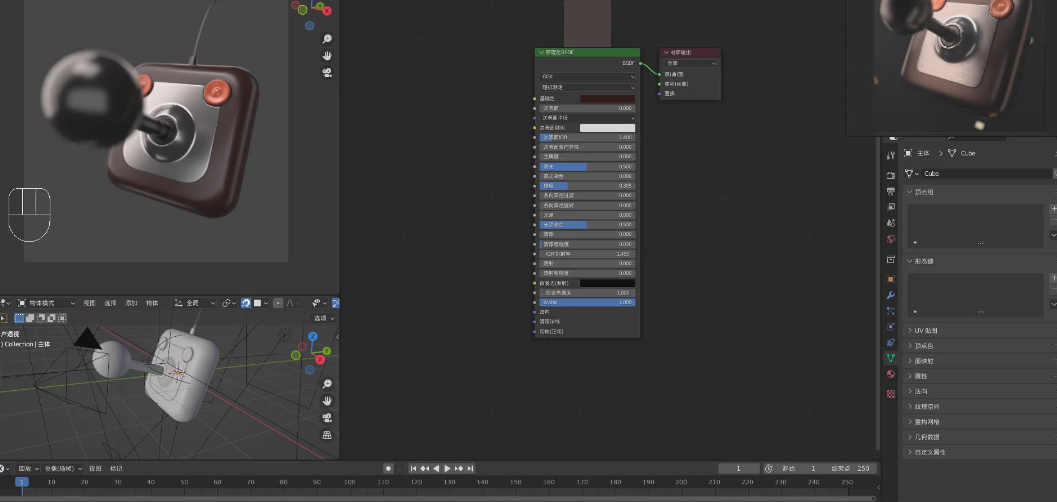Toggle the auto keying record button

389,468
